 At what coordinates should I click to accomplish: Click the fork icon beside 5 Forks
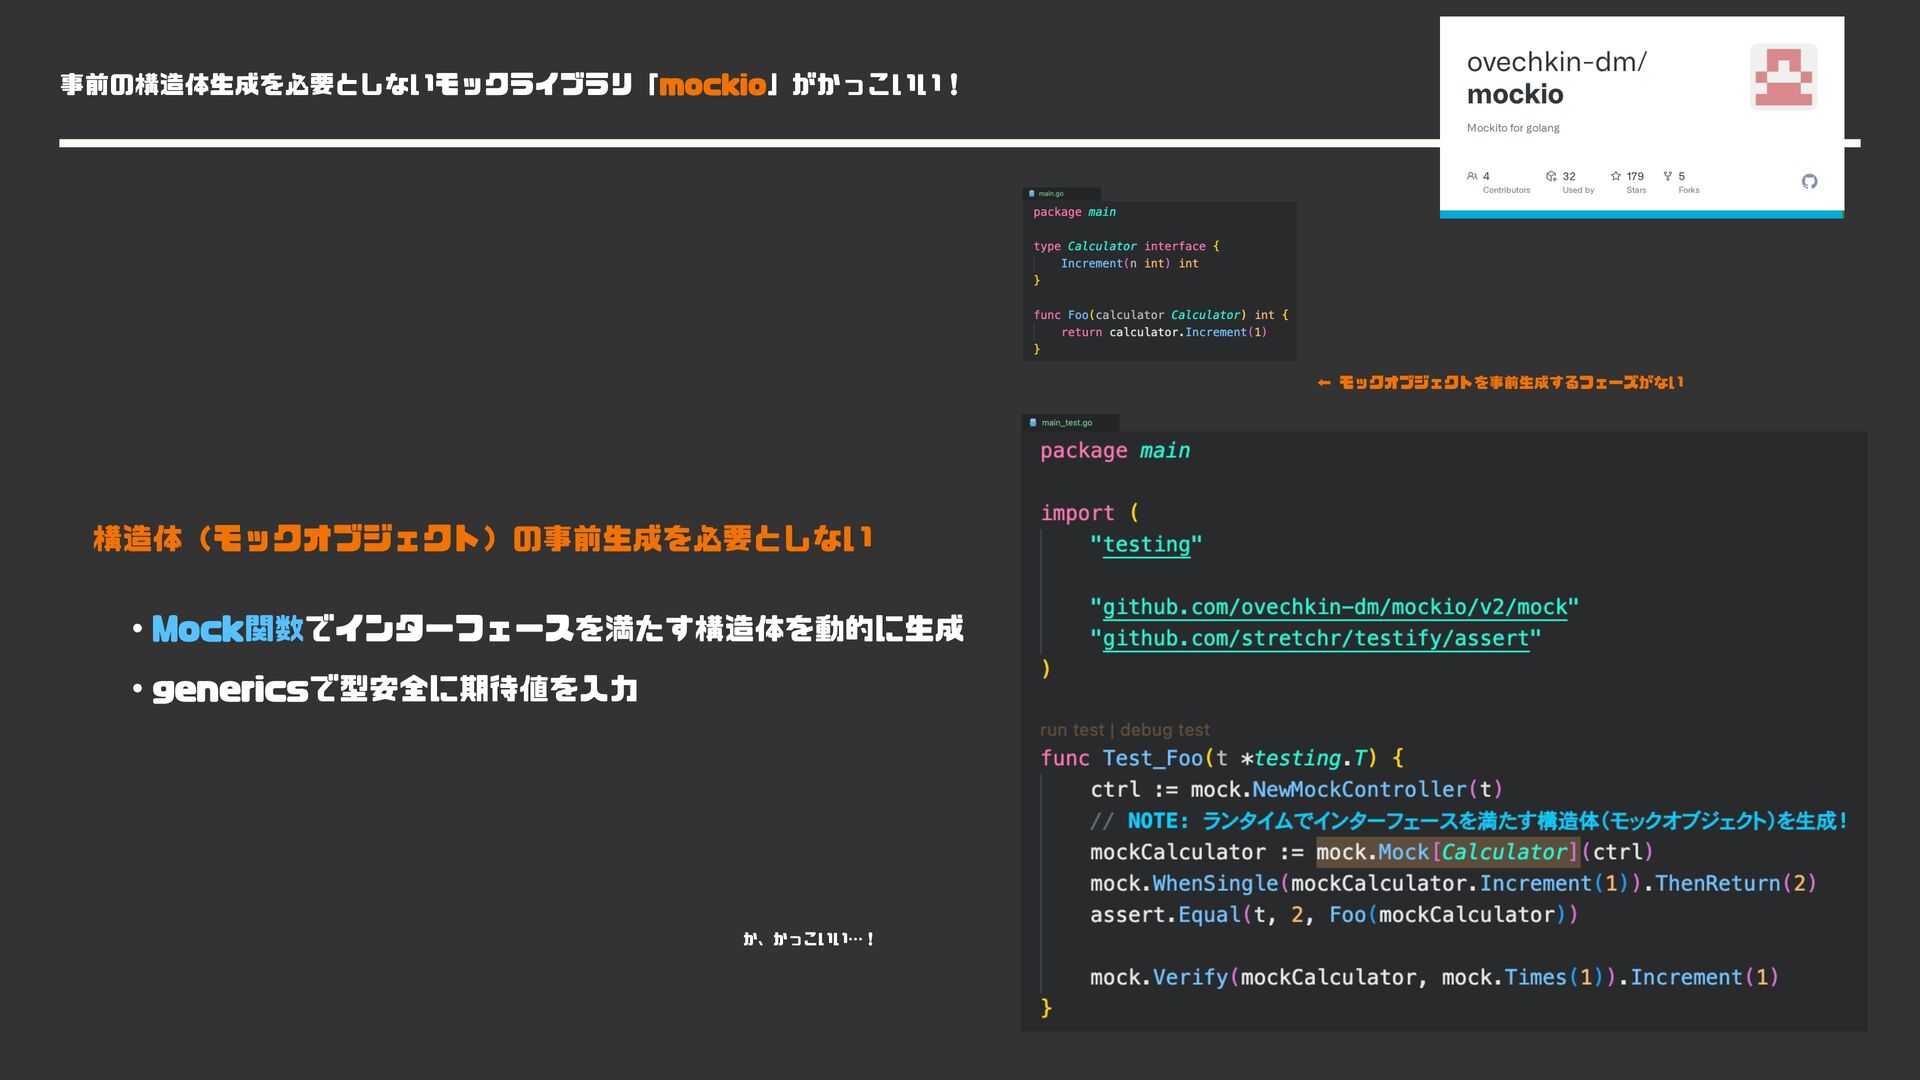tap(1667, 176)
